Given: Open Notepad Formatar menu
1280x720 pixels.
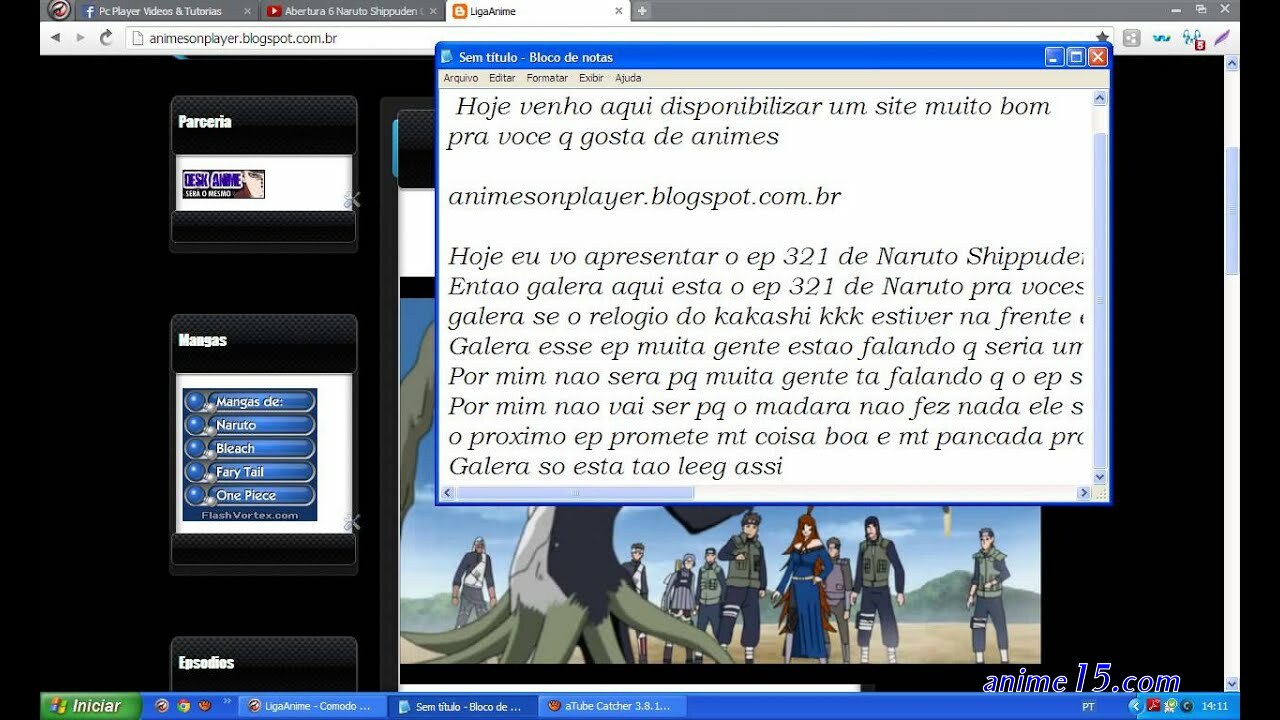Looking at the screenshot, I should tap(547, 78).
